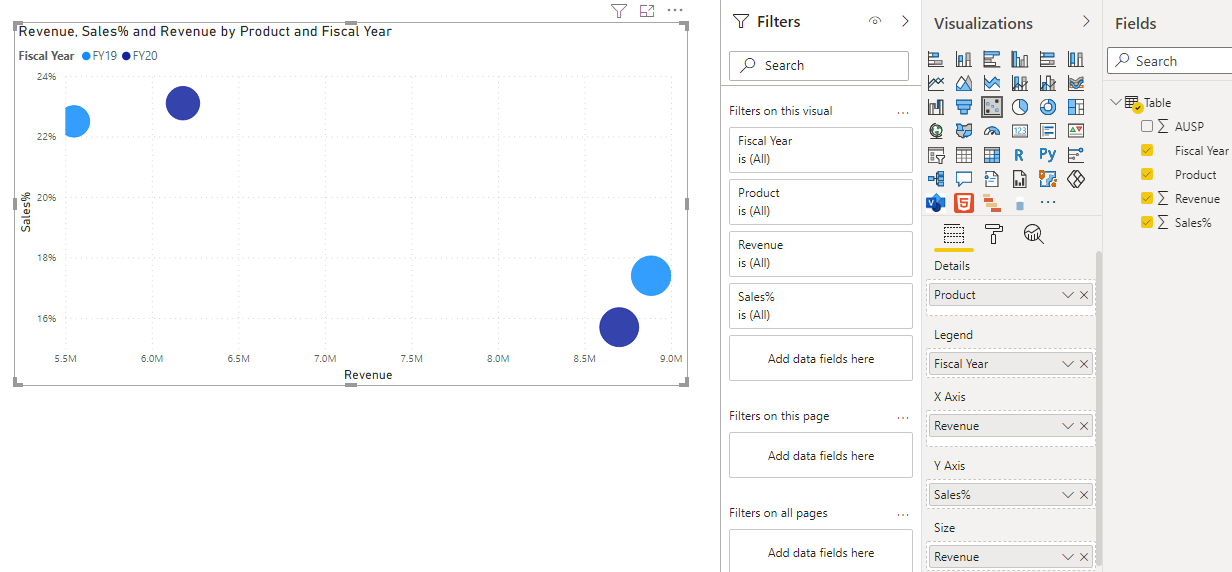
Task: Click FY19 legend color dot
Action: [86, 56]
